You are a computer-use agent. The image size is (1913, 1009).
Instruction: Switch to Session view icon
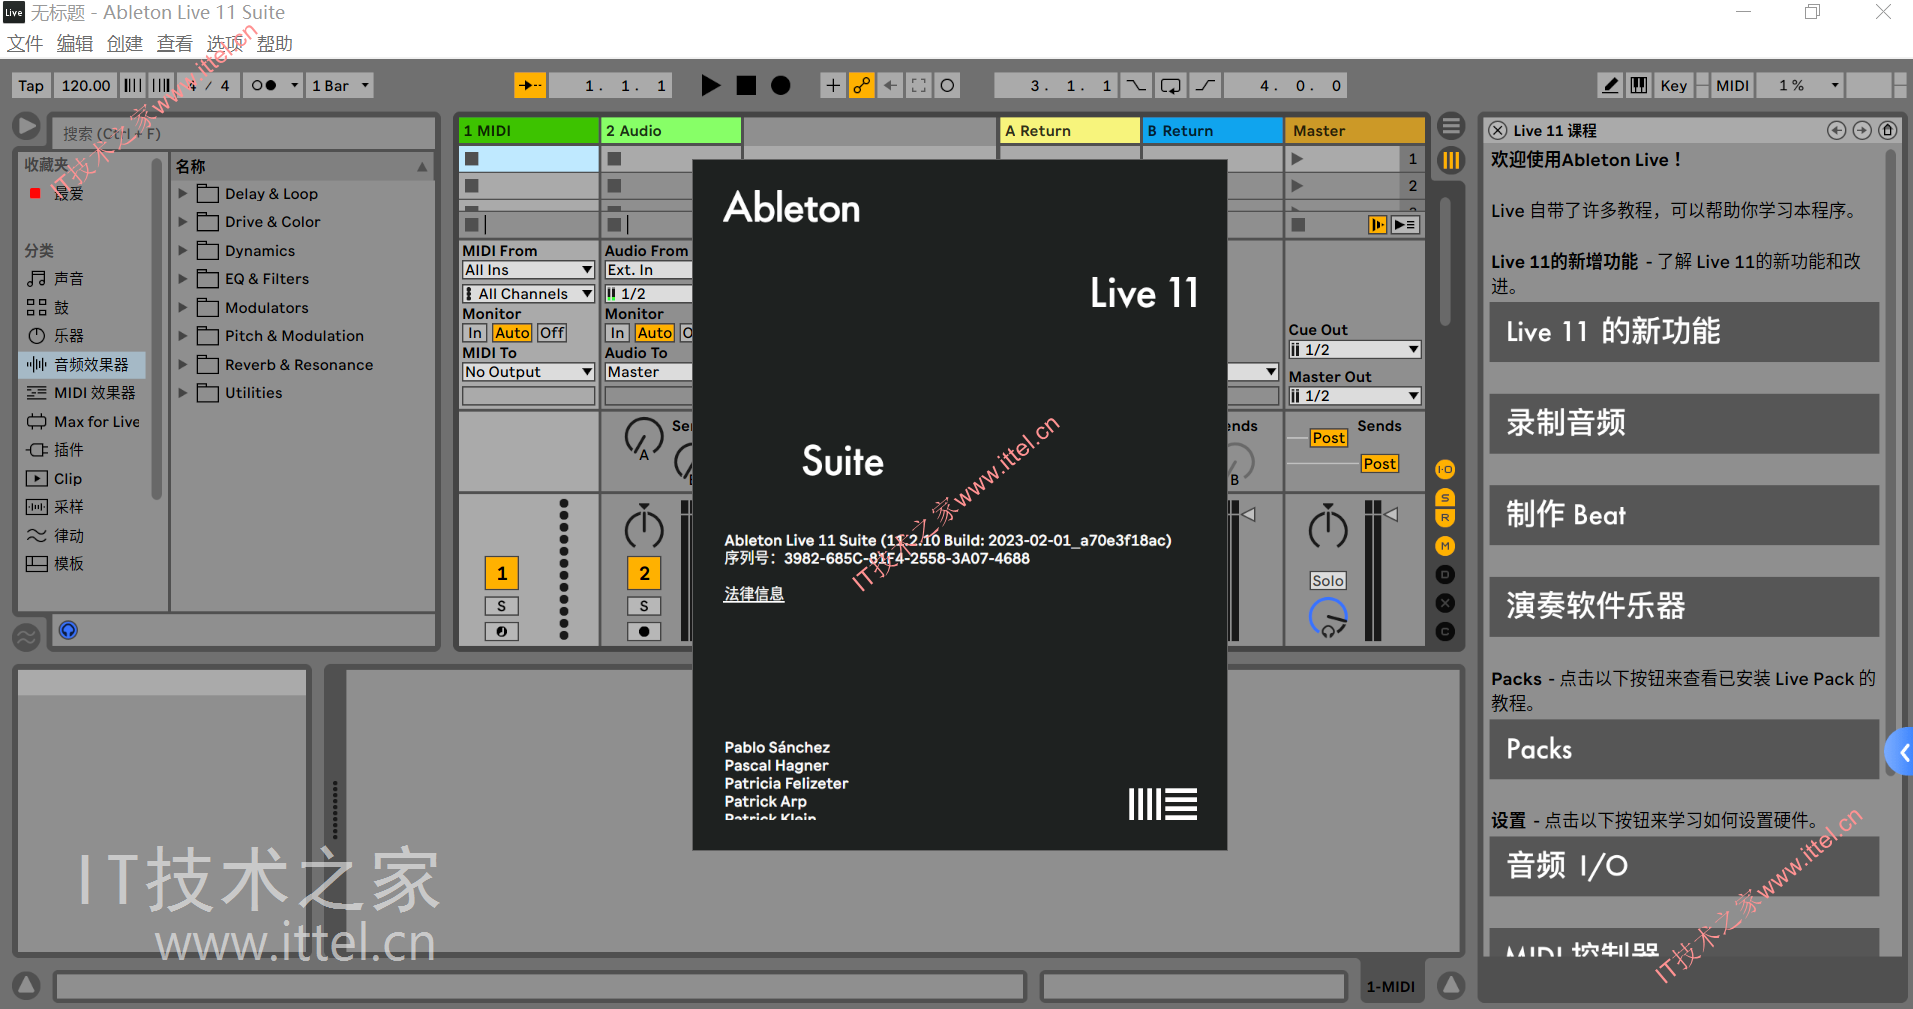pyautogui.click(x=1451, y=160)
